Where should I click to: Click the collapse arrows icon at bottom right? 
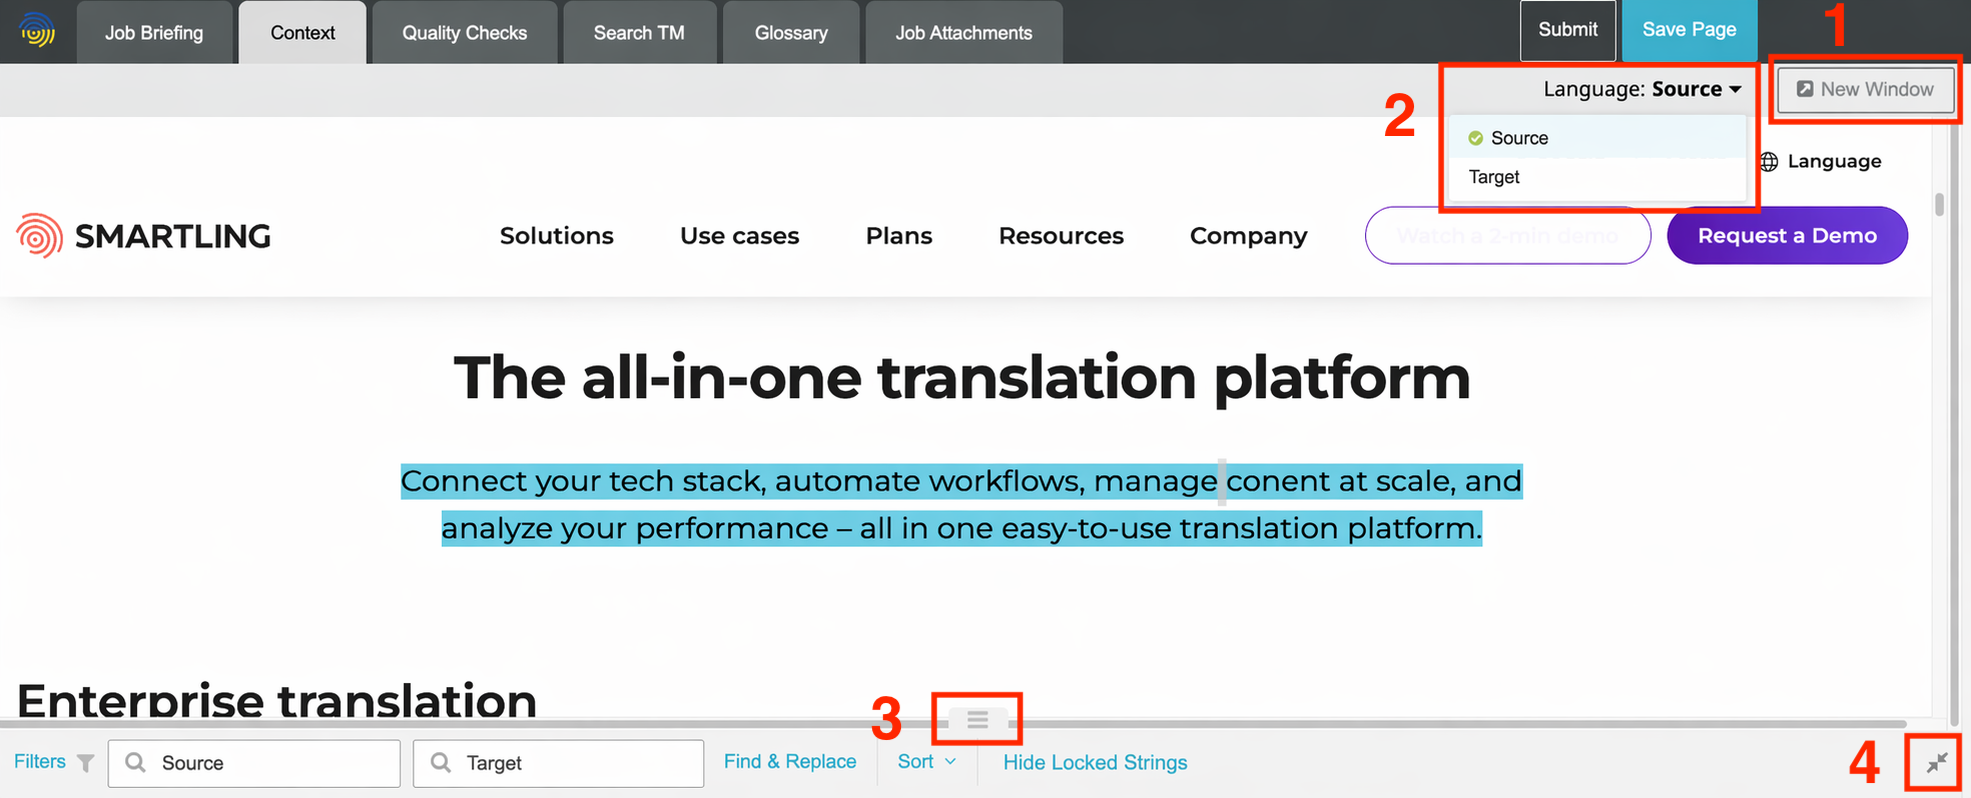(1936, 763)
